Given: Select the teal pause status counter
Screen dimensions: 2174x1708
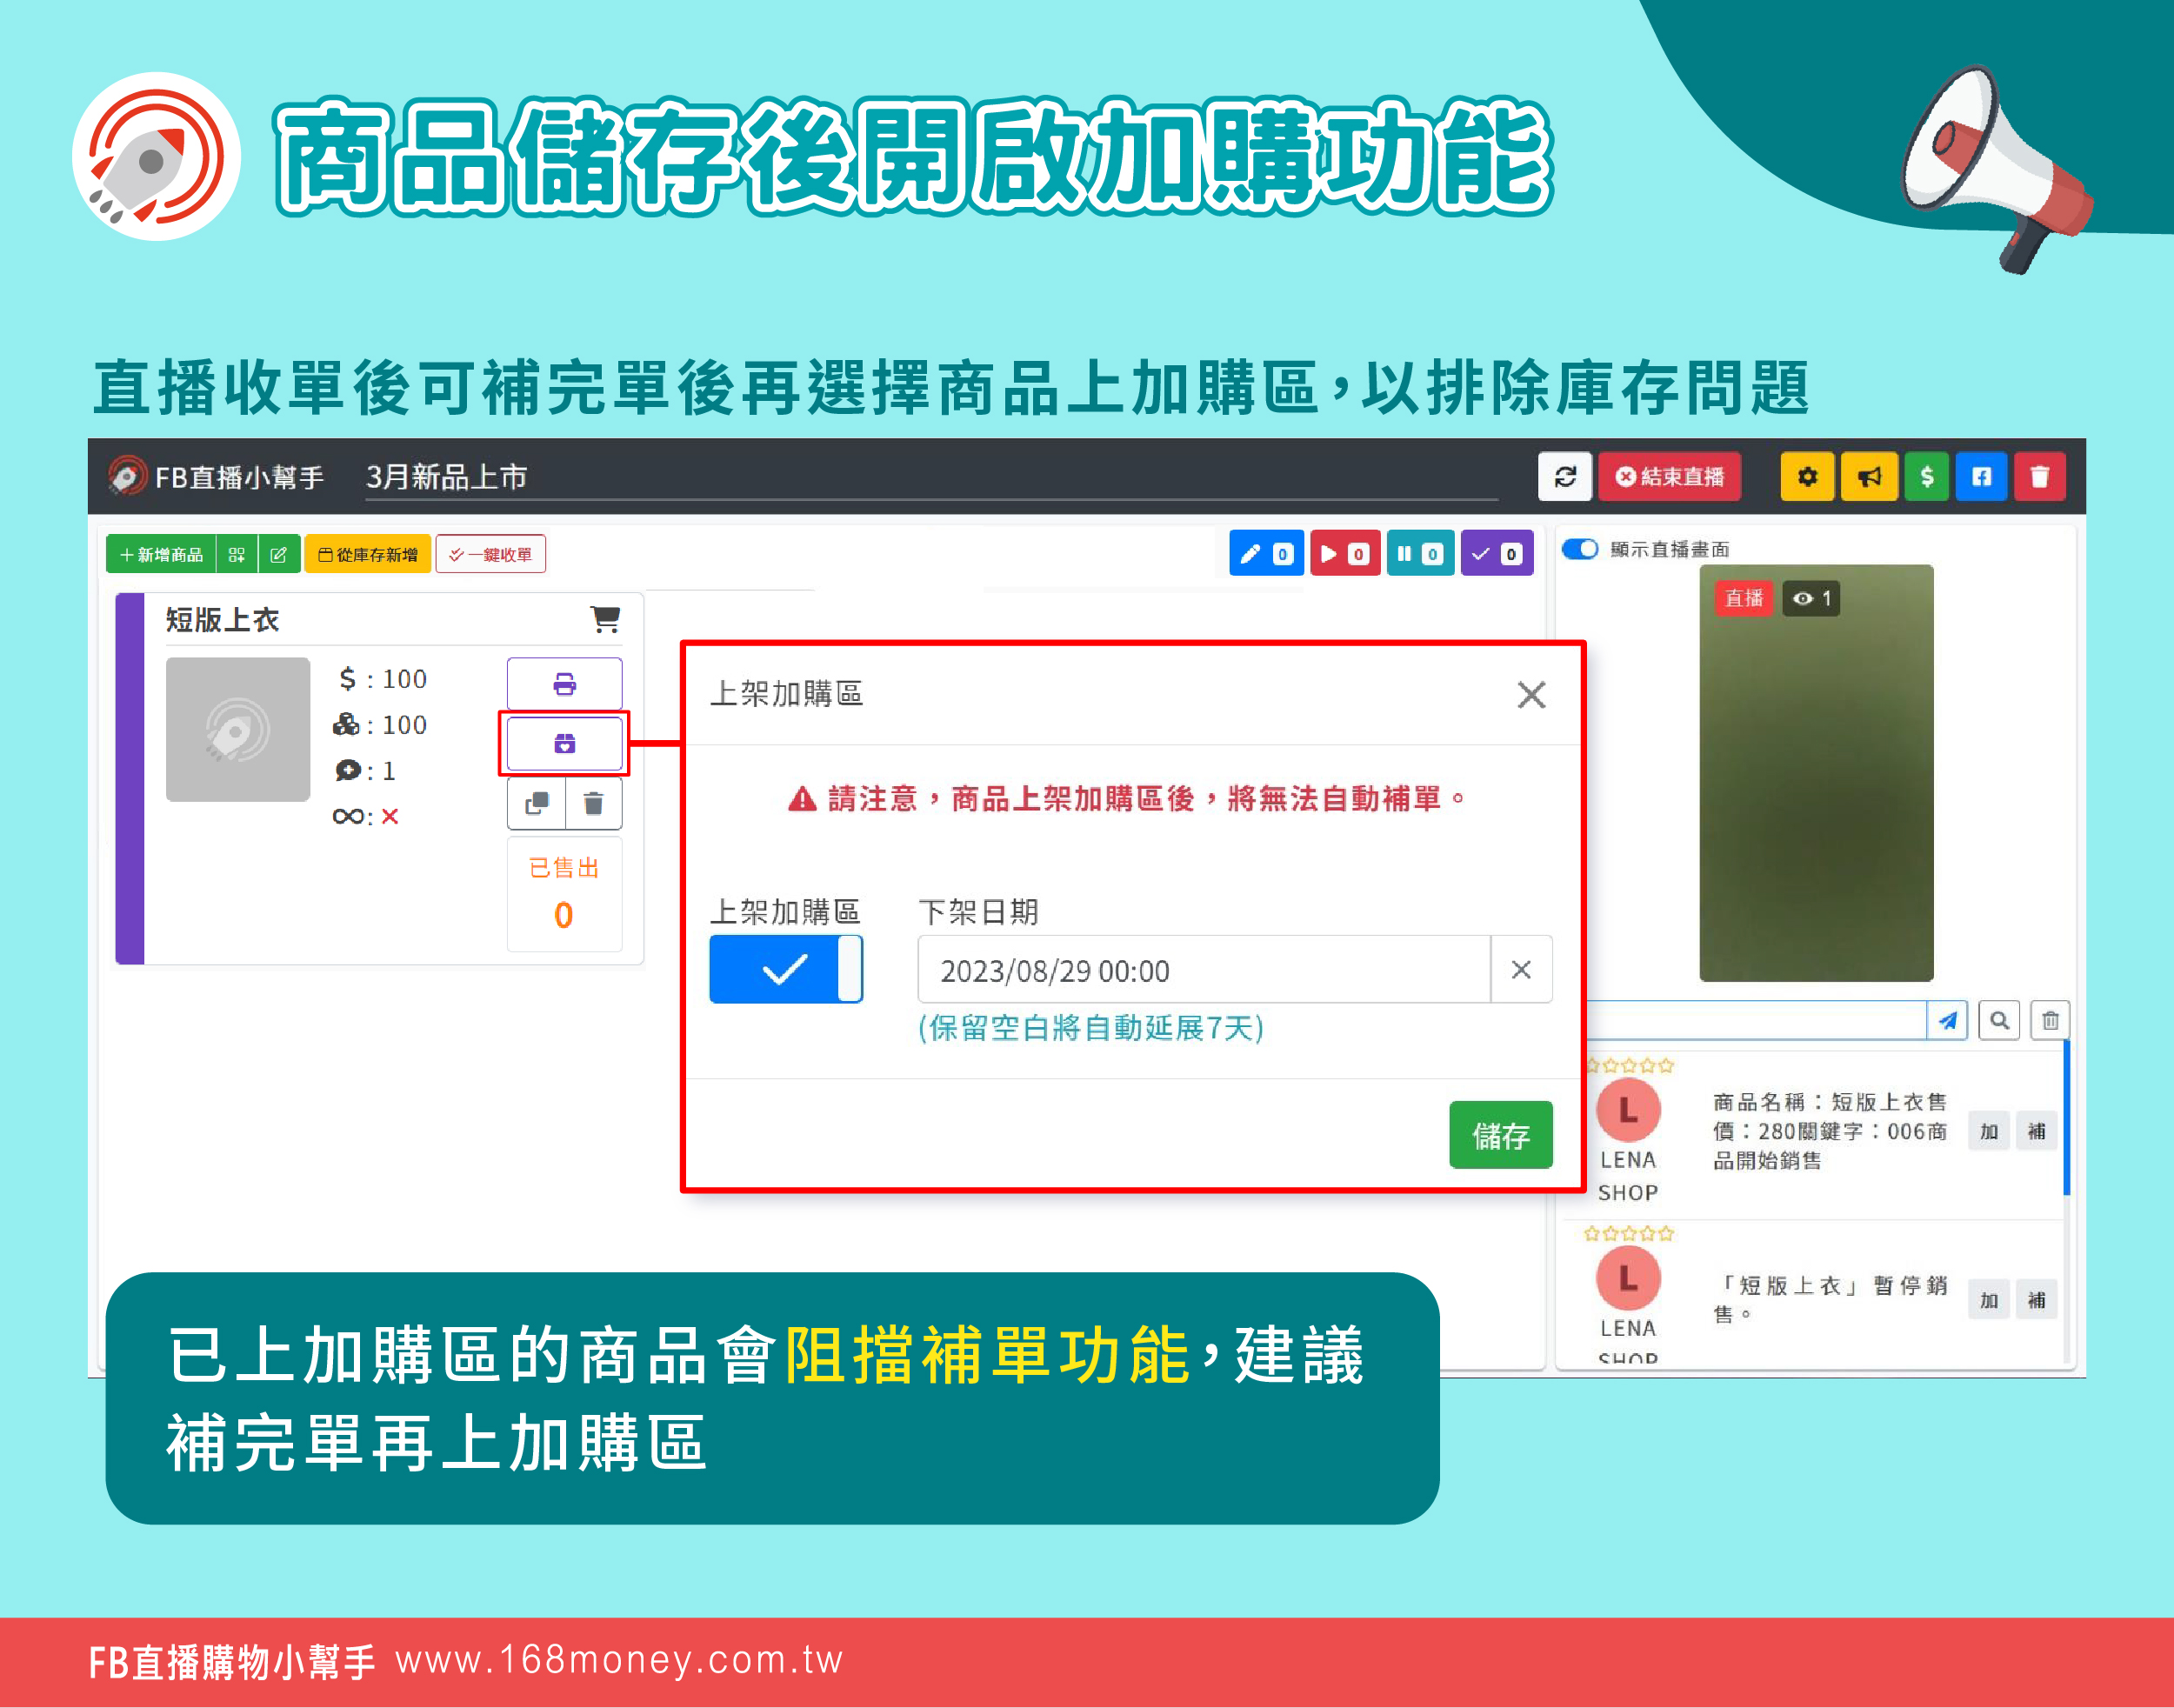Looking at the screenshot, I should (1420, 553).
